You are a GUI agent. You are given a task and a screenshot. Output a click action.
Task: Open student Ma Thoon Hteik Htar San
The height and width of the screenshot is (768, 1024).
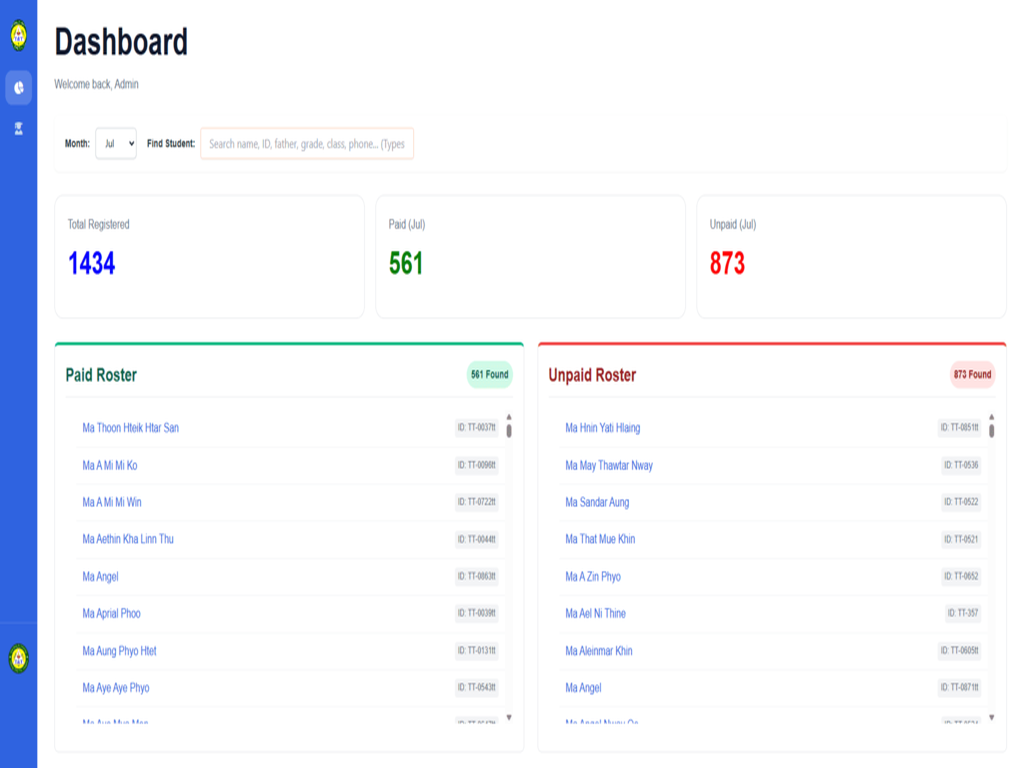pyautogui.click(x=131, y=428)
